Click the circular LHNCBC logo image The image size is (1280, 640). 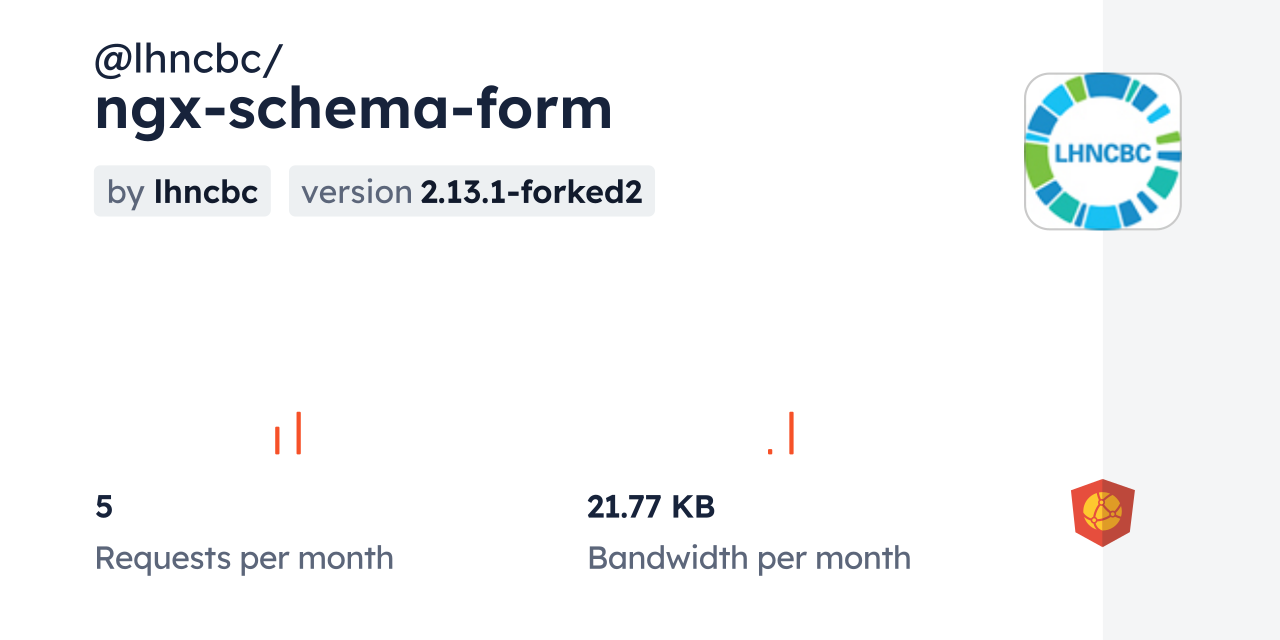tap(1102, 151)
